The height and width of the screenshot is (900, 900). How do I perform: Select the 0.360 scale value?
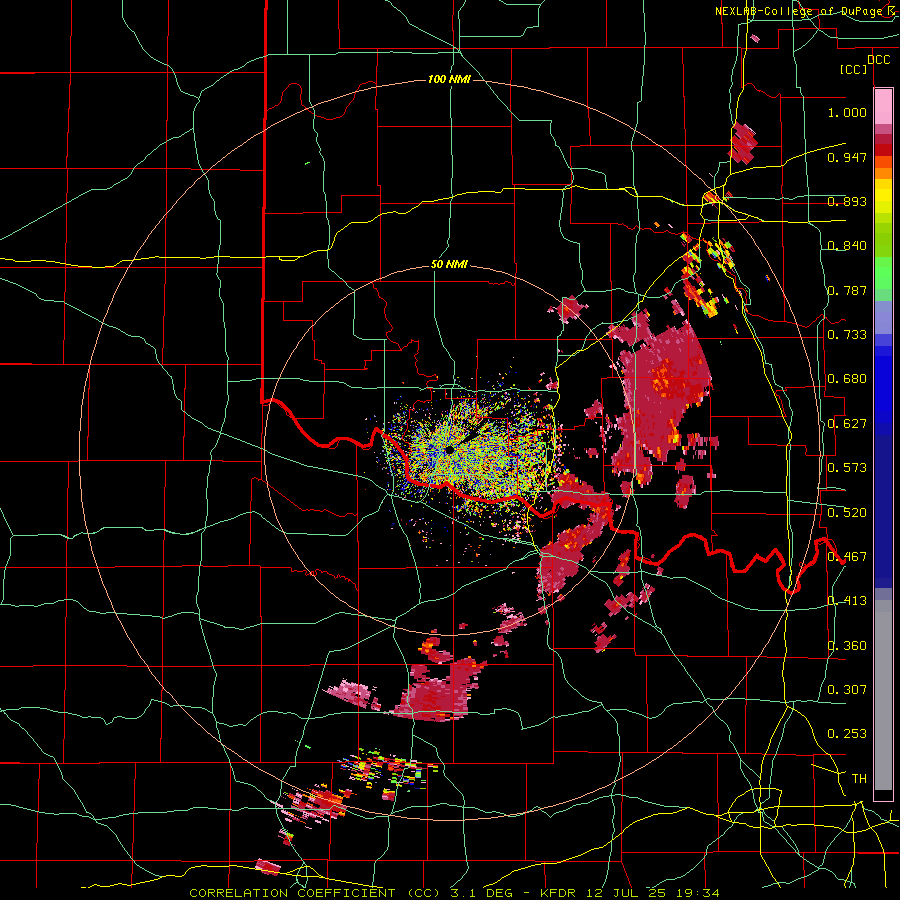[847, 646]
